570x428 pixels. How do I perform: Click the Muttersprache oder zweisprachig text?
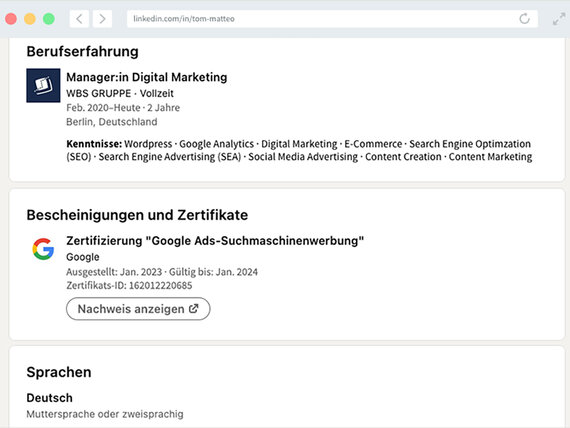105,414
